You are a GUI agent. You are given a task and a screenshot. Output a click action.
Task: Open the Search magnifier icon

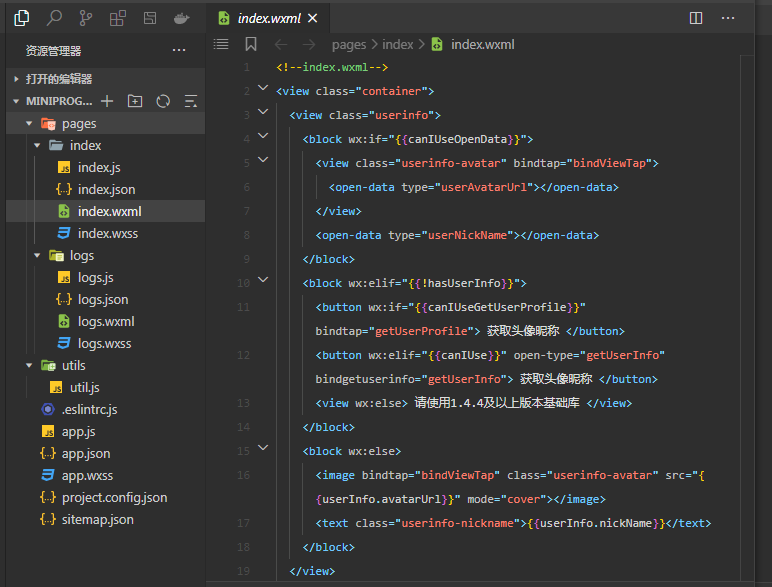pyautogui.click(x=54, y=18)
